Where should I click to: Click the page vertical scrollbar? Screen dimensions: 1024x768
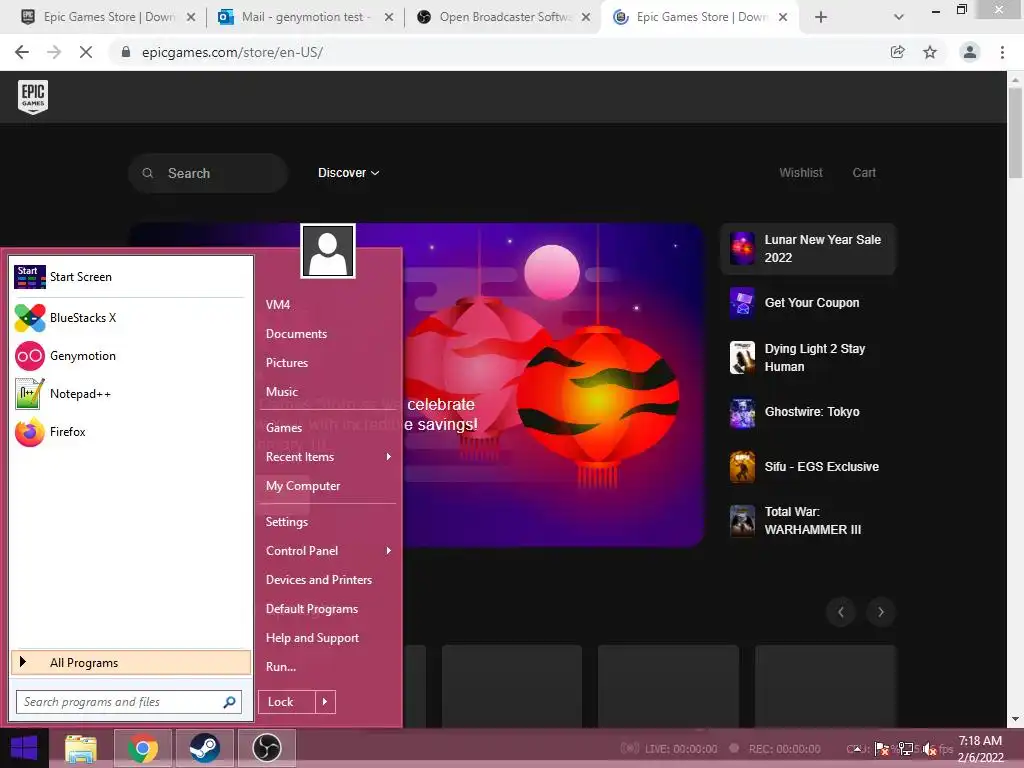tap(1015, 132)
